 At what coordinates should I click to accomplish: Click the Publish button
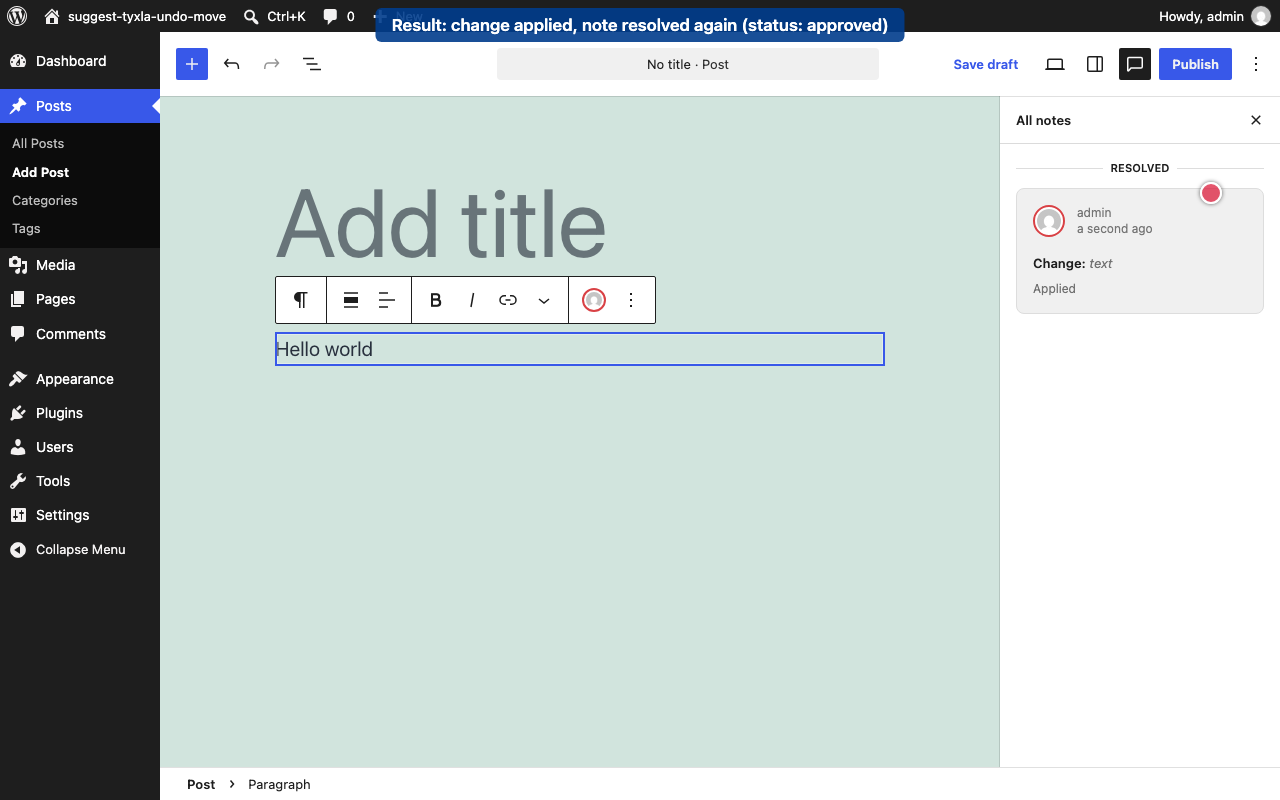[x=1195, y=64]
